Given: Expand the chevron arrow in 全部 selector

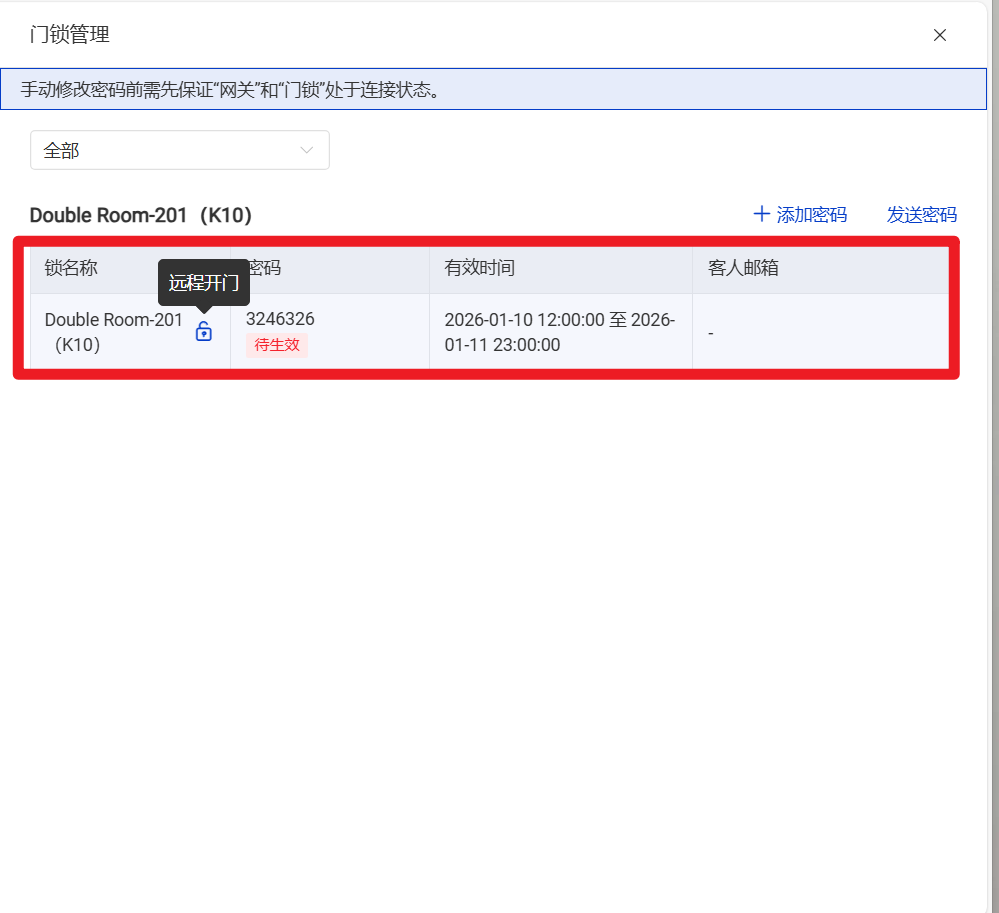Looking at the screenshot, I should click(x=307, y=150).
